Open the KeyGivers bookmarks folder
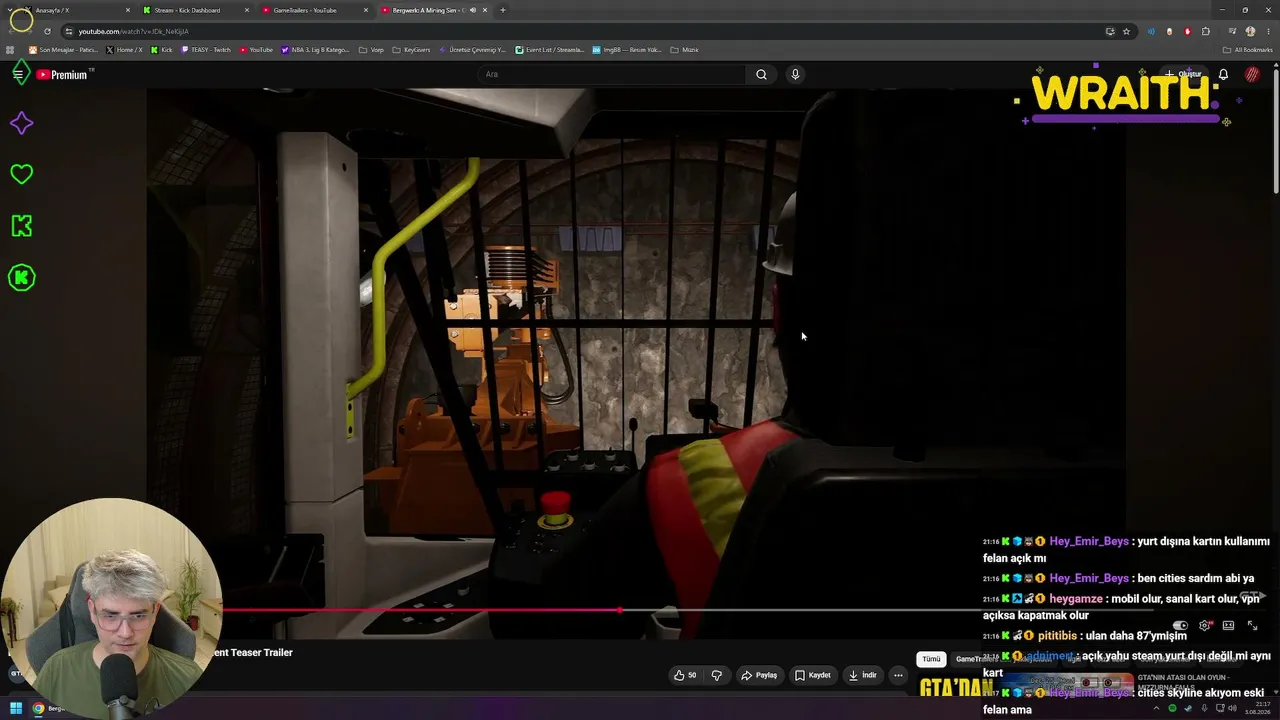The image size is (1280, 720). (x=412, y=50)
